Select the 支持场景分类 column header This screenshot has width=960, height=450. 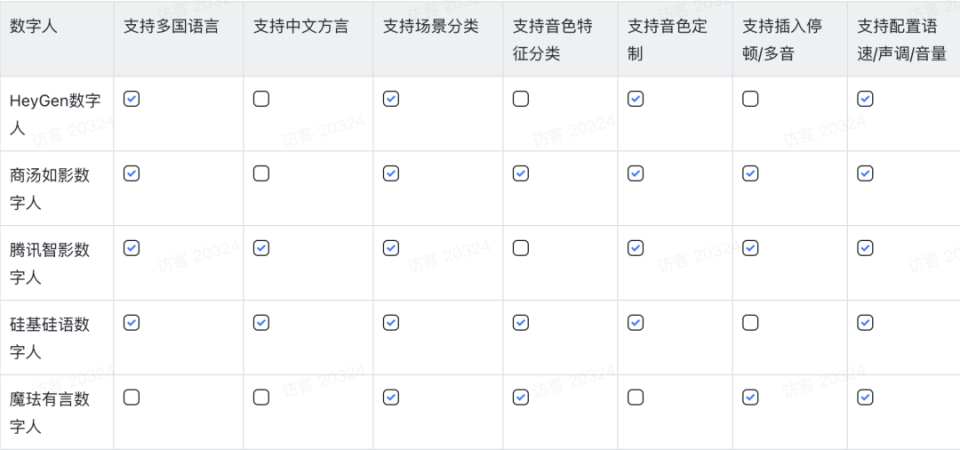click(430, 27)
